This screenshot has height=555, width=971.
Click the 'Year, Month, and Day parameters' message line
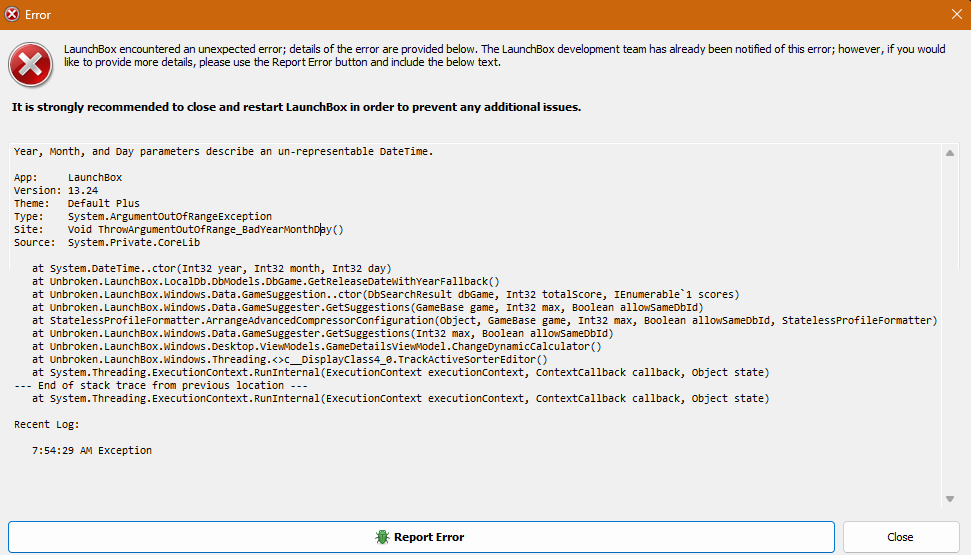[223, 152]
